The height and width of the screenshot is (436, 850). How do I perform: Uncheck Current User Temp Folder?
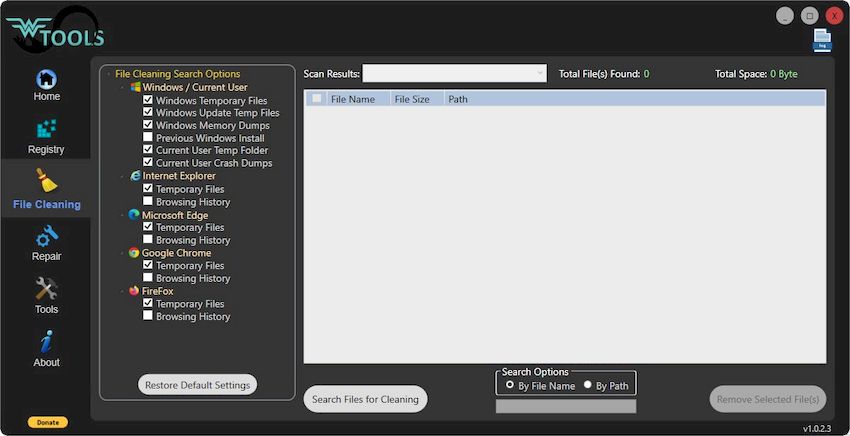(147, 150)
